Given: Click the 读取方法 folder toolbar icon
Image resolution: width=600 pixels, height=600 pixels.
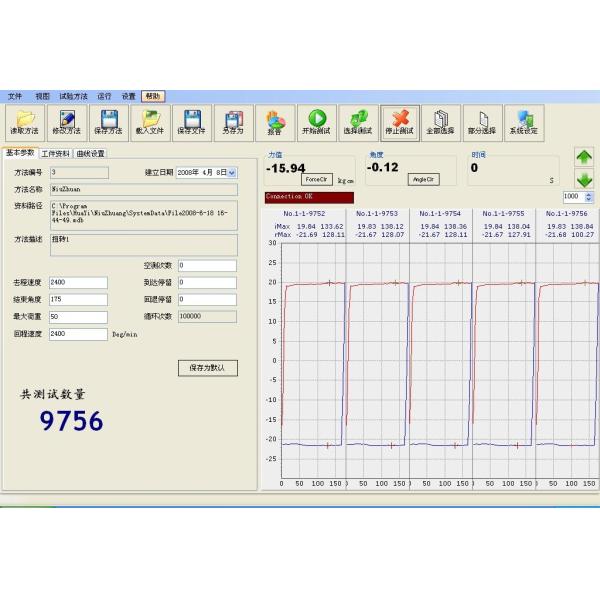Looking at the screenshot, I should coord(24,123).
